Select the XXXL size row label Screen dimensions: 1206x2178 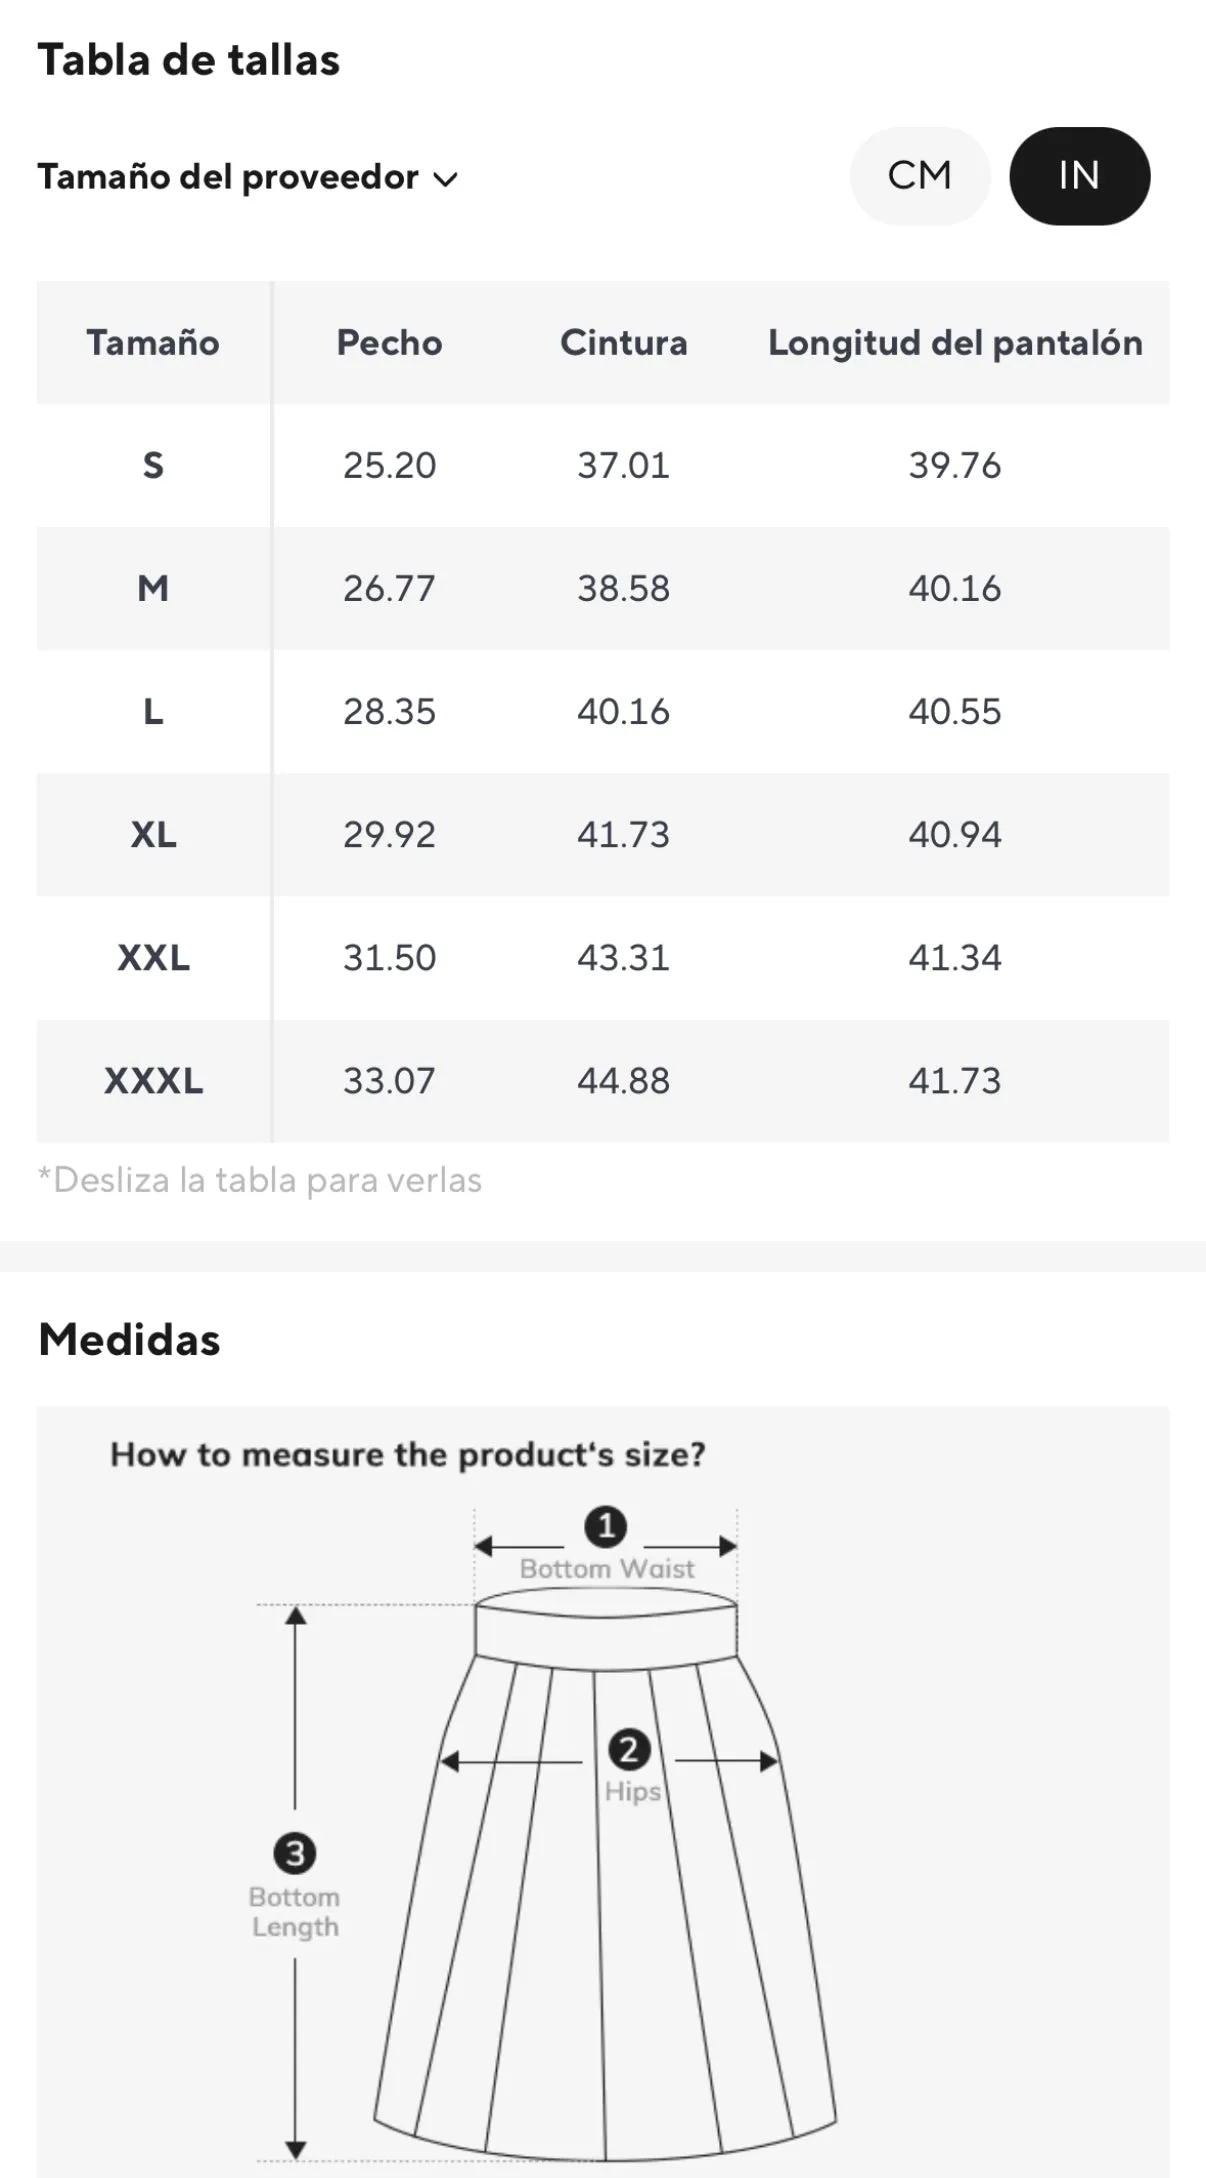(153, 1081)
